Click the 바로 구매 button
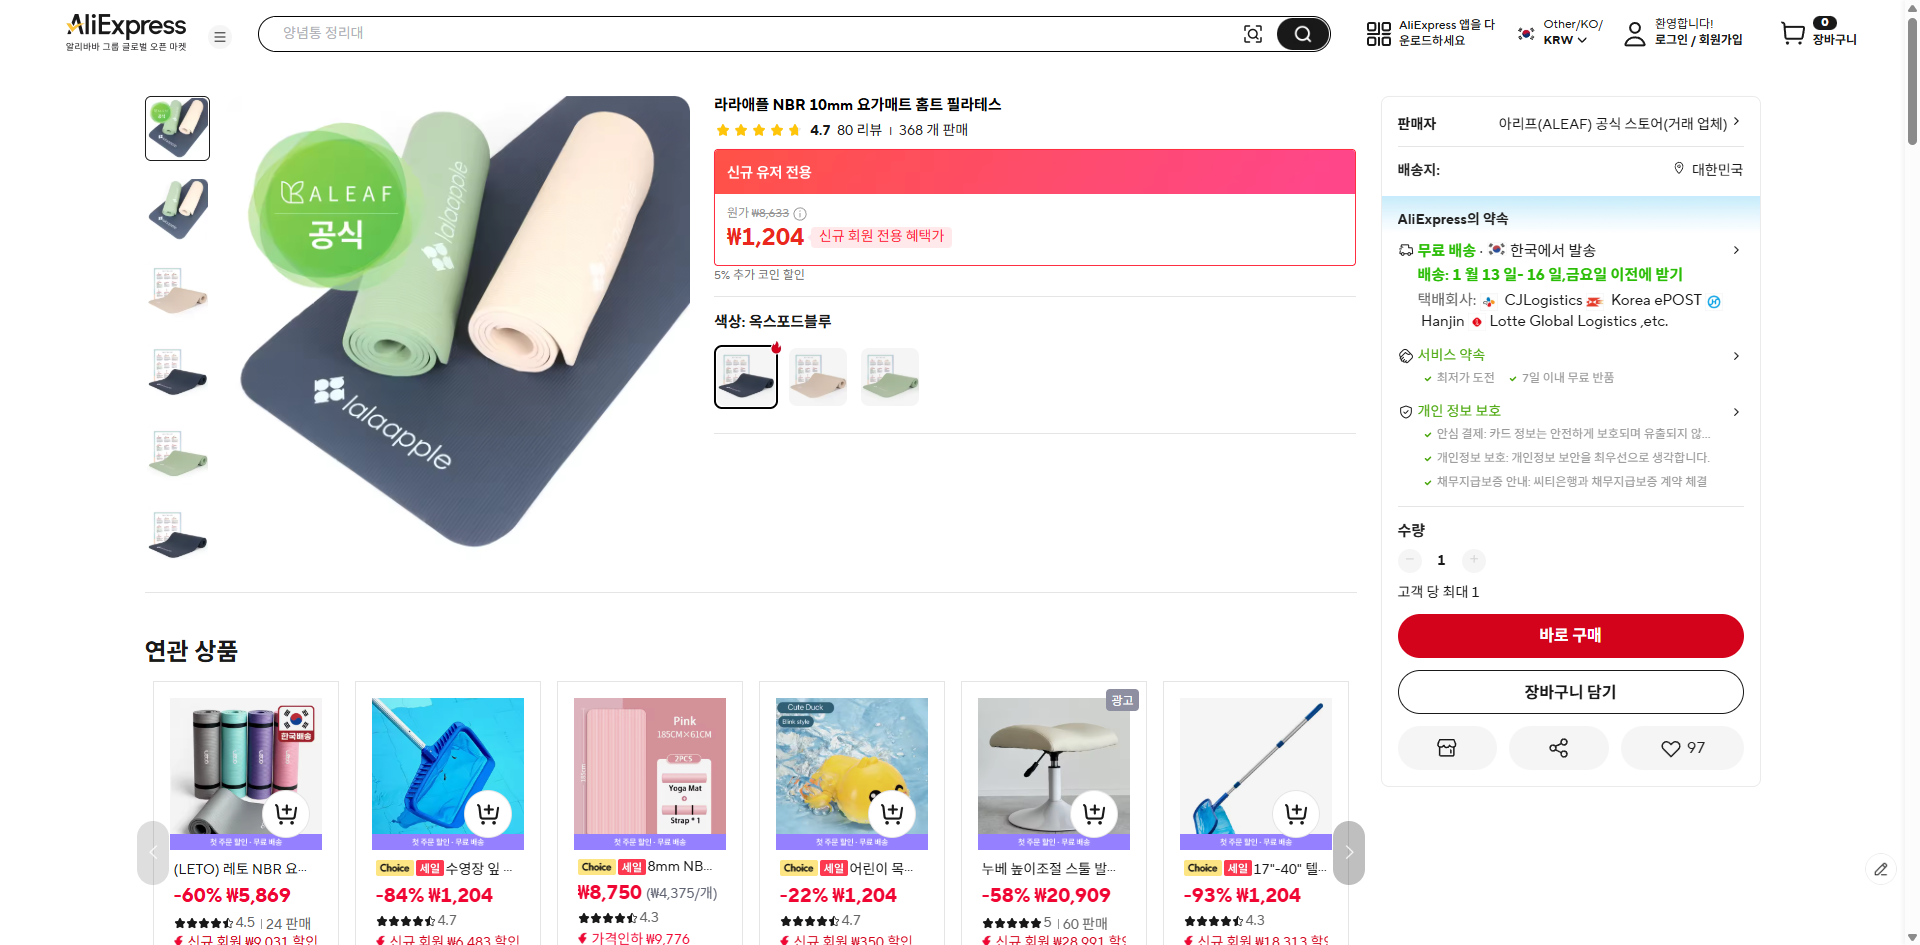 pos(1570,636)
